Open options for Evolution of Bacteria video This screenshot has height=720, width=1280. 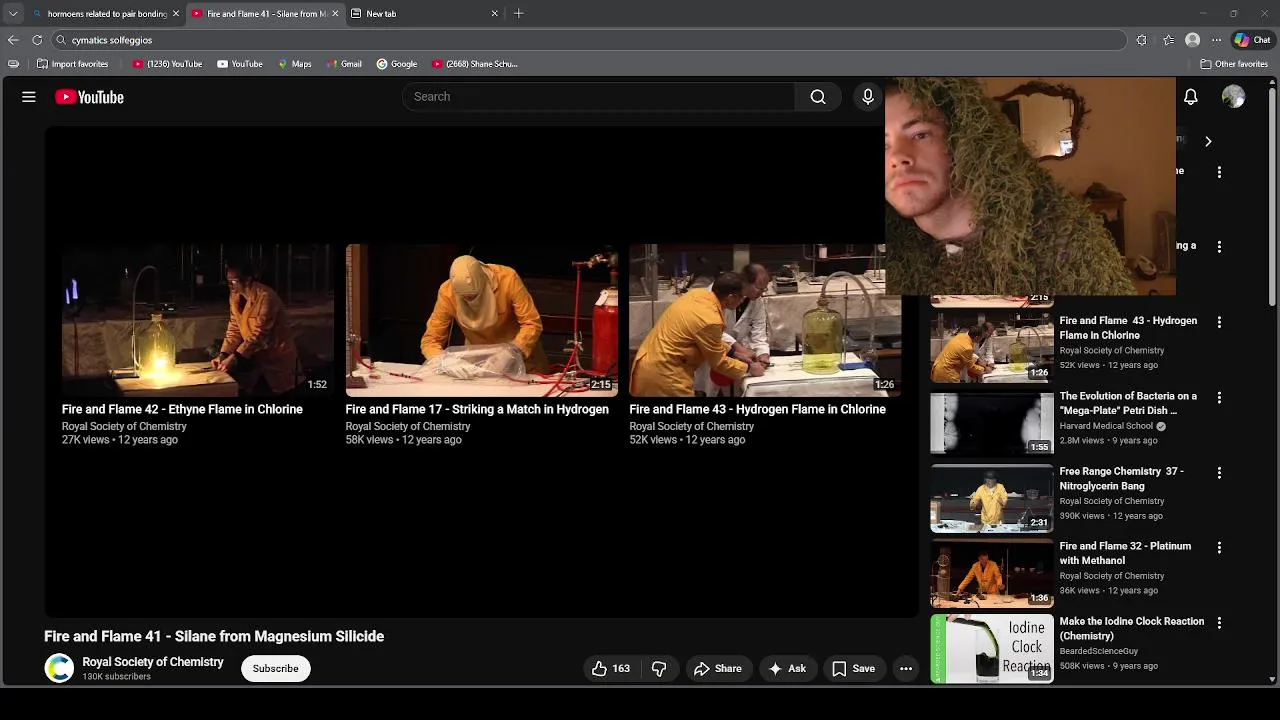pyautogui.click(x=1219, y=397)
